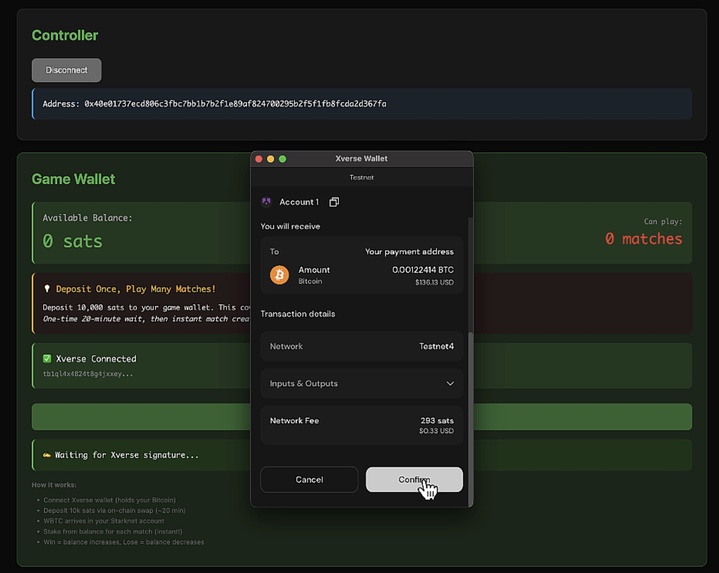Copy Account 1 address icon

coord(334,202)
